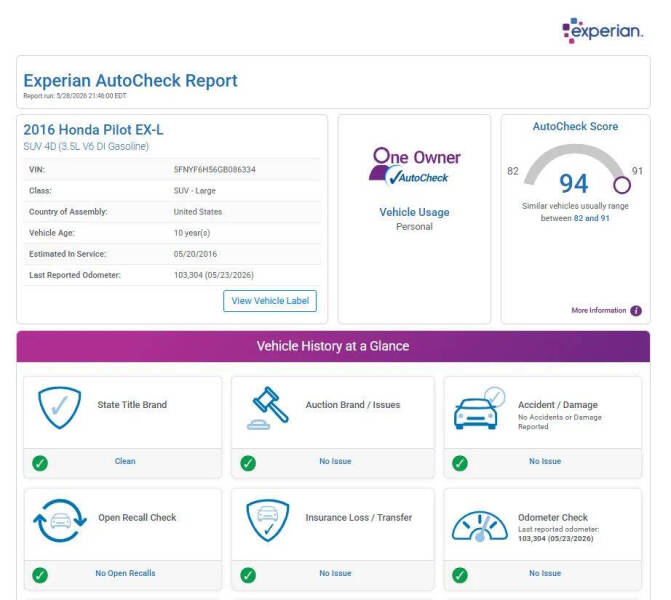Click the VIN value 5FNYF6H56GB086334

coord(214,169)
